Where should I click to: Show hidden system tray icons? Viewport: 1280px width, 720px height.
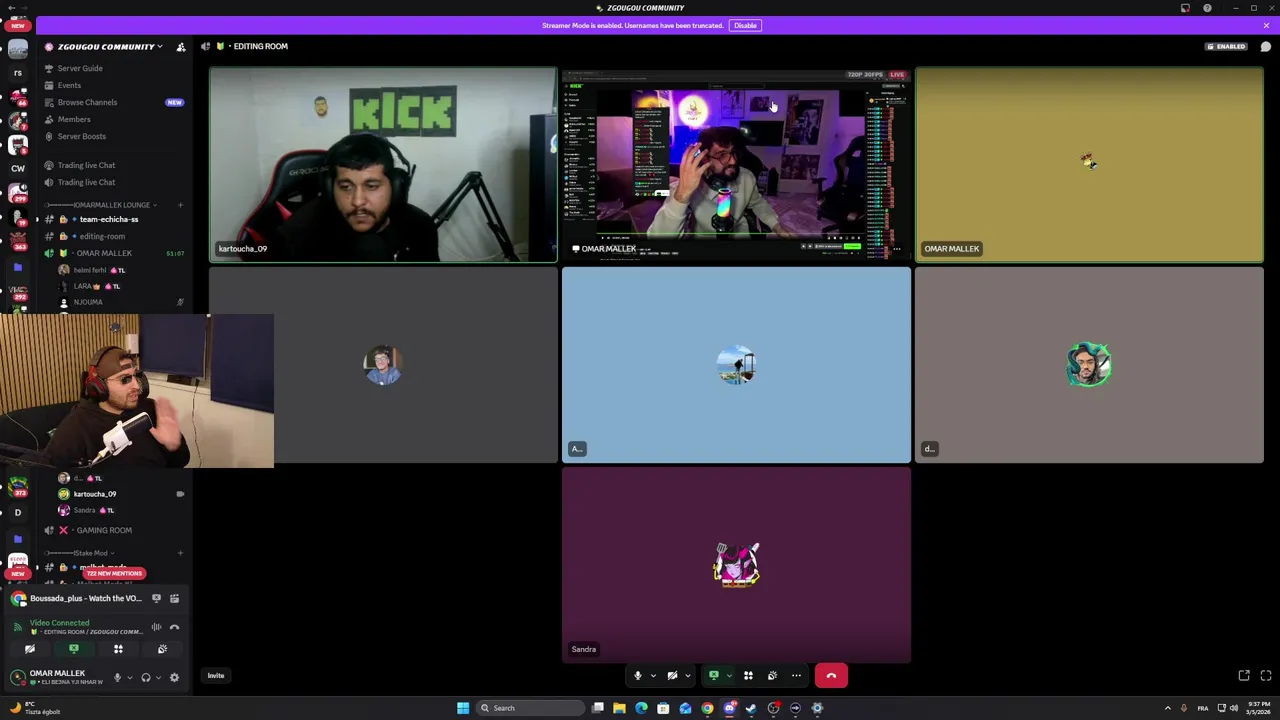(x=1167, y=708)
